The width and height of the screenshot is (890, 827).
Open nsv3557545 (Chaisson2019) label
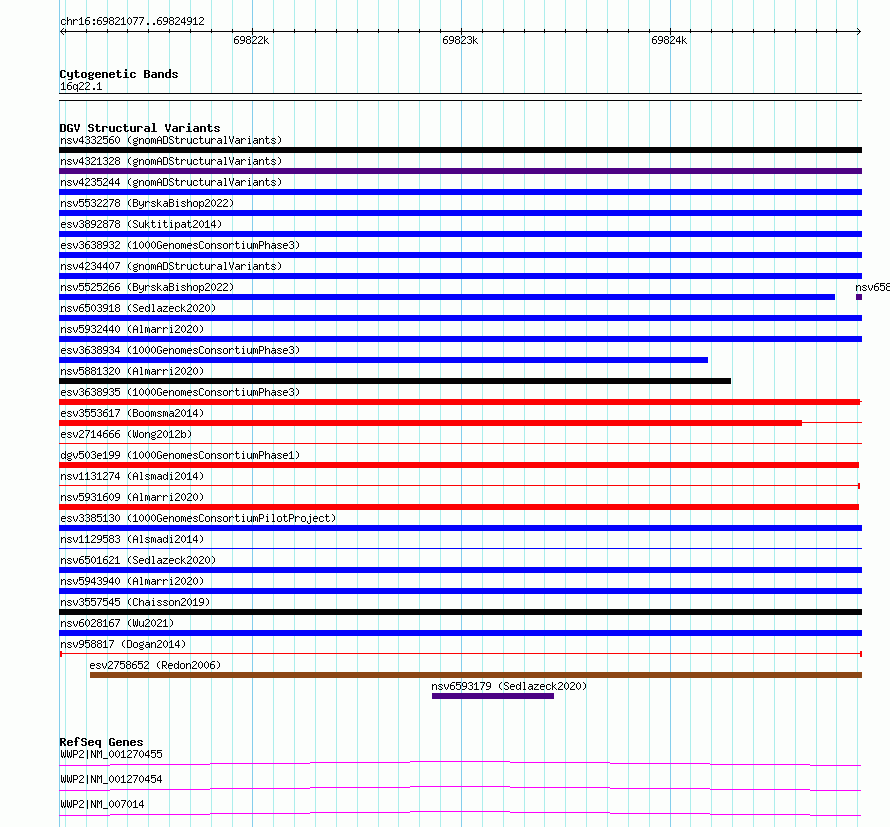coord(135,602)
